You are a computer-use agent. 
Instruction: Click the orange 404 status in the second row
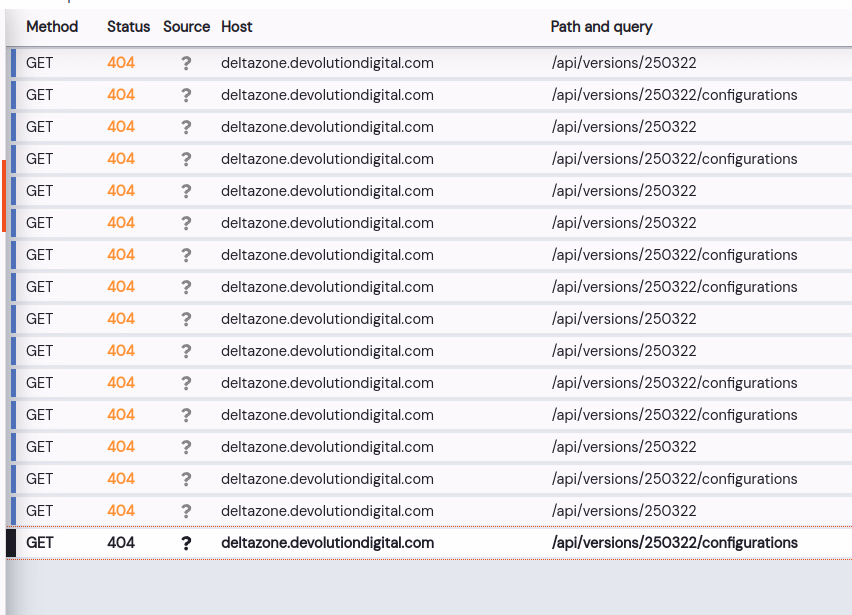point(121,95)
